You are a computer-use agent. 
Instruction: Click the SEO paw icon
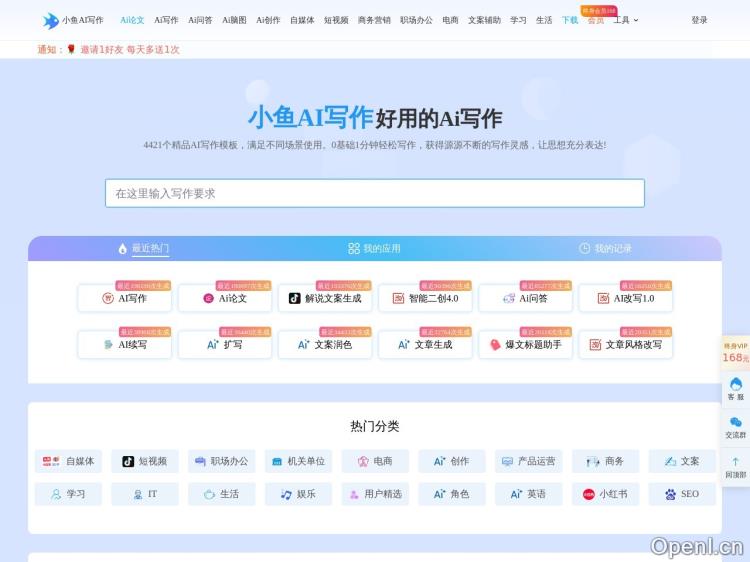pos(670,494)
